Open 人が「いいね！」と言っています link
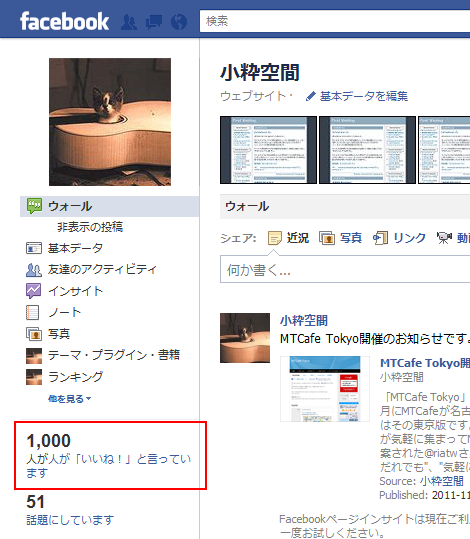470x539 pixels. (109, 466)
